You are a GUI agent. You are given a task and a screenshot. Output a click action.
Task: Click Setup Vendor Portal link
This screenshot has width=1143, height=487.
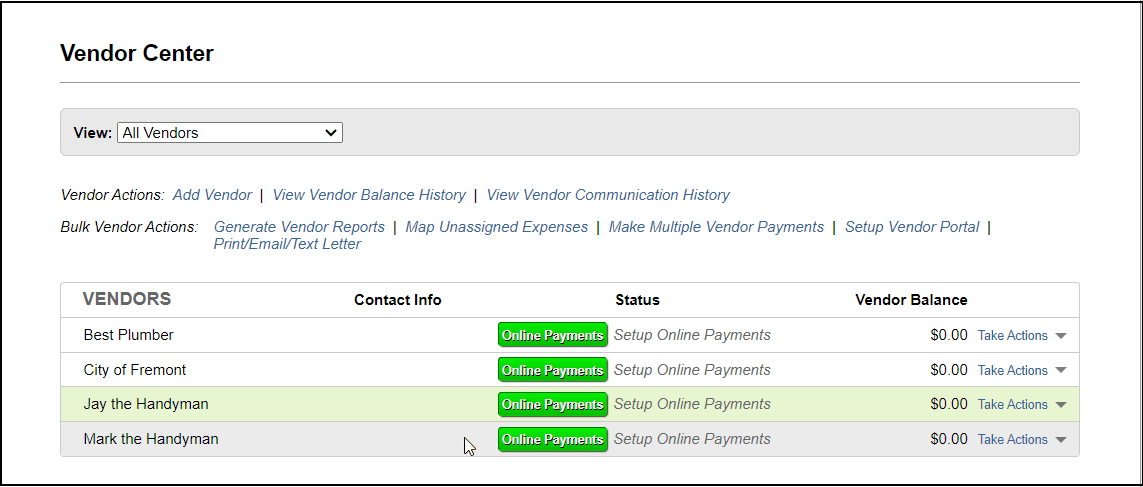(912, 227)
